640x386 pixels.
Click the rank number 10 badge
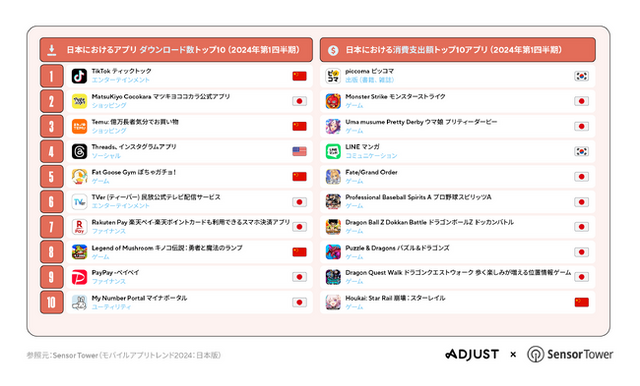51,302
